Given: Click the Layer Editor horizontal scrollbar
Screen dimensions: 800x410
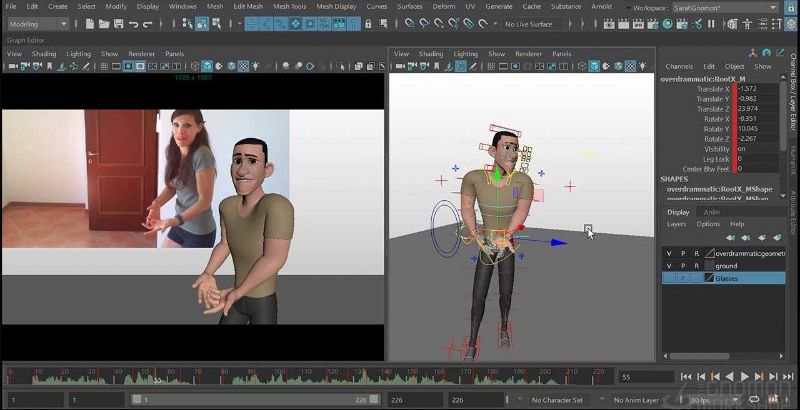Looking at the screenshot, I should pyautogui.click(x=699, y=356).
